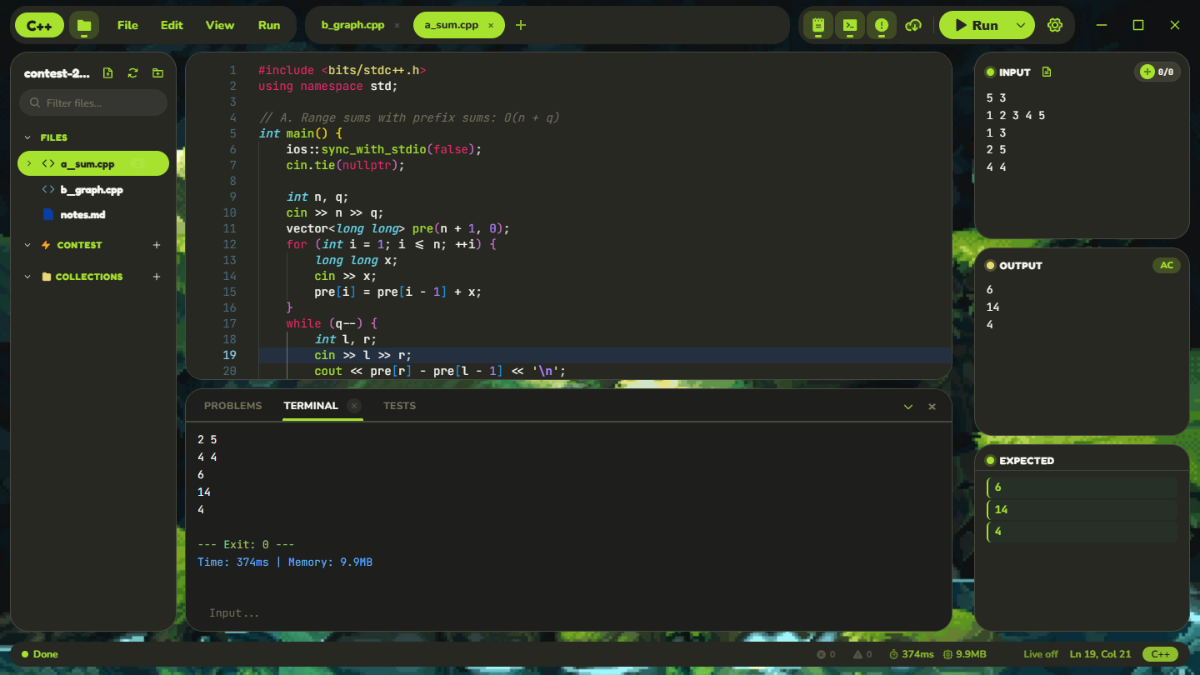This screenshot has width=1200, height=675.
Task: Open settings via the gear icon
Action: (x=1055, y=25)
